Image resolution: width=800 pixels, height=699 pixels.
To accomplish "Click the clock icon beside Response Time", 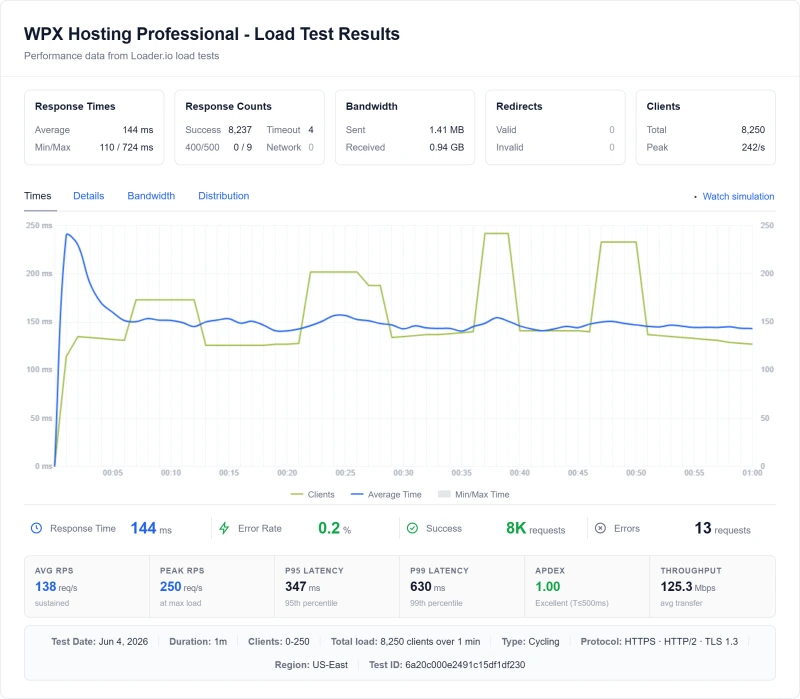I will click(36, 529).
